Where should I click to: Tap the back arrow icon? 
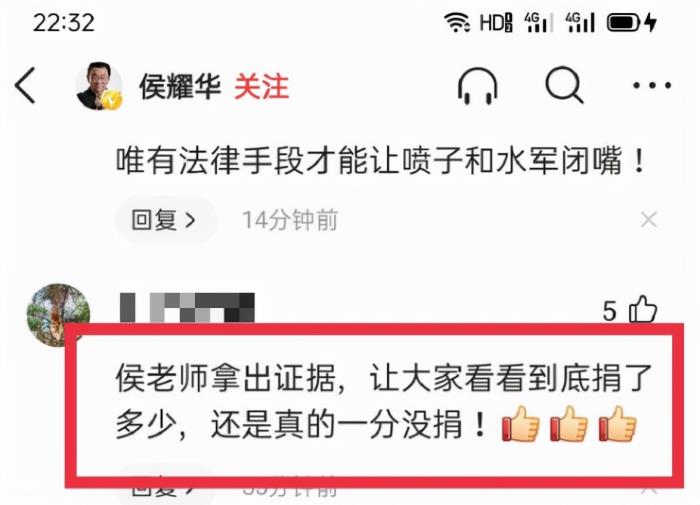25,85
